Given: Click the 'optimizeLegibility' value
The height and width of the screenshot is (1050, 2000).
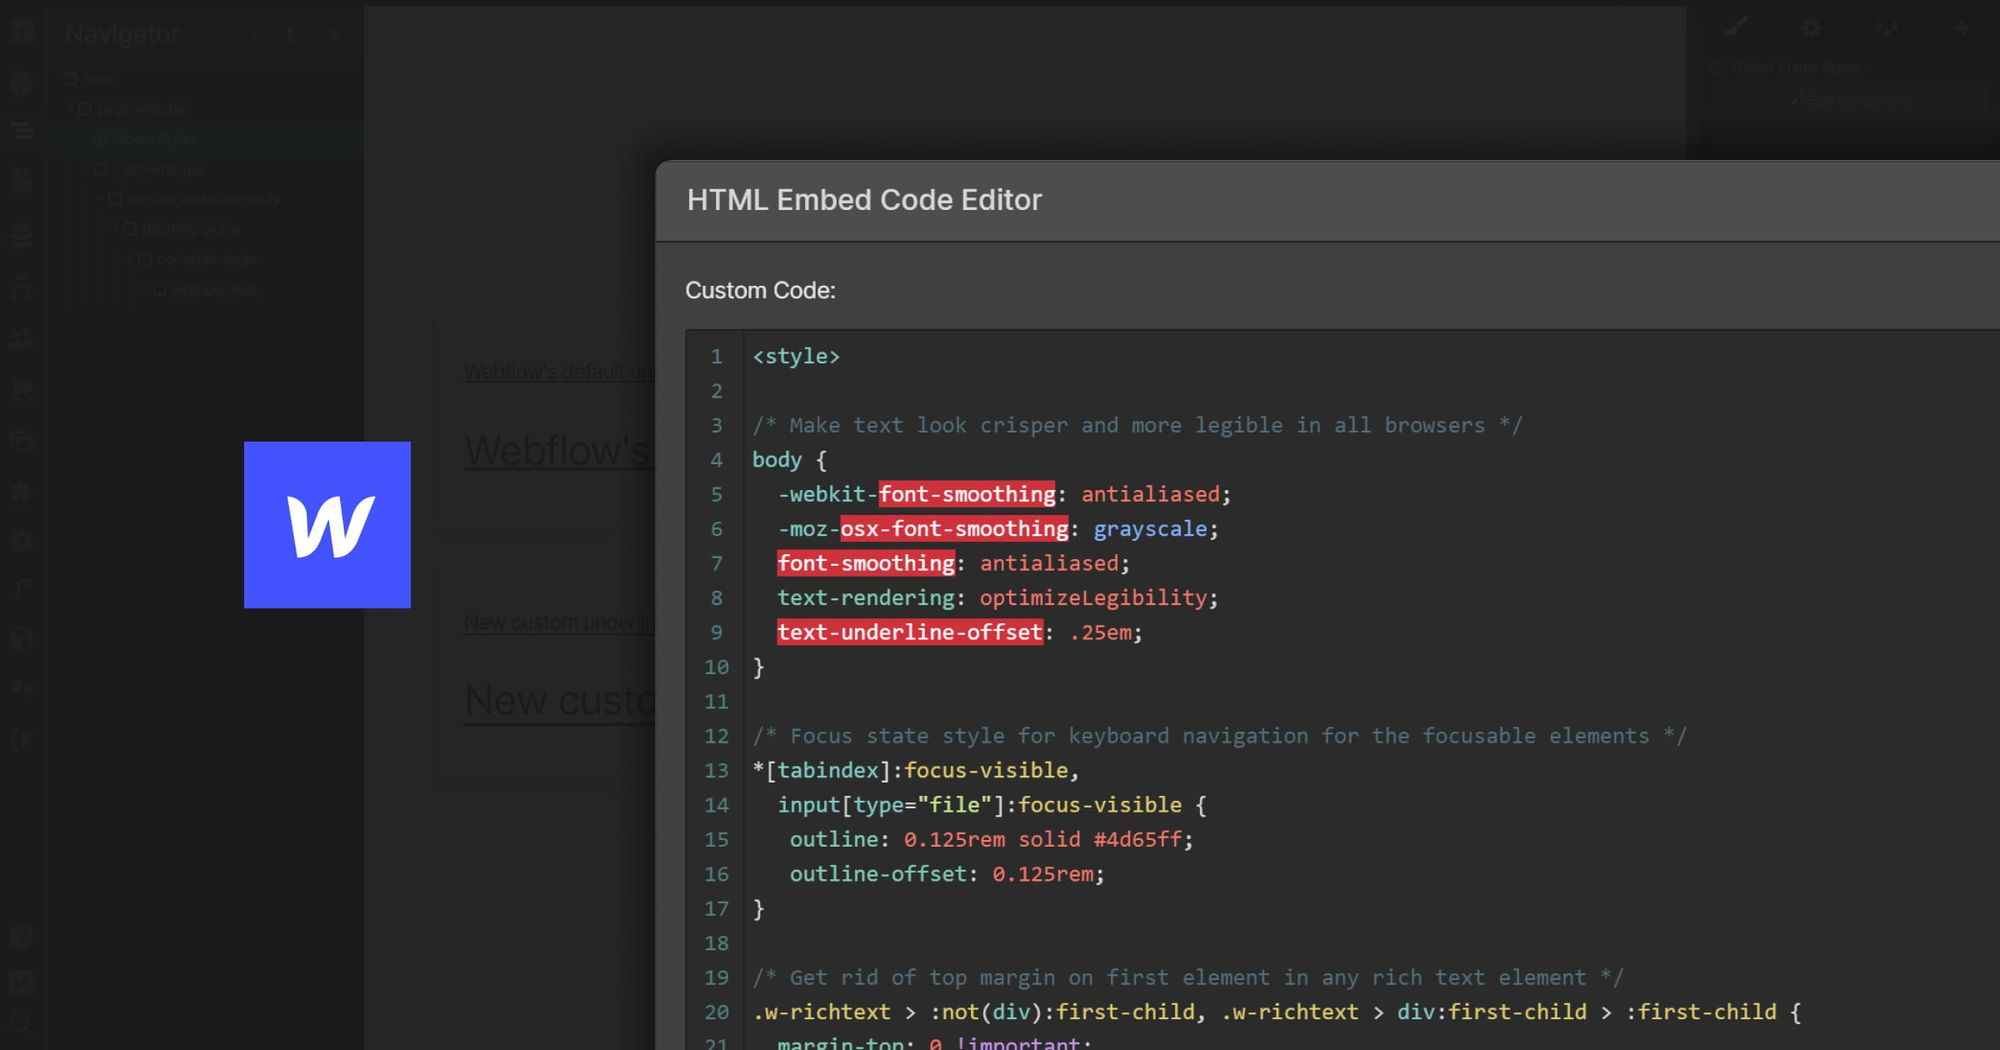Looking at the screenshot, I should [x=1093, y=597].
